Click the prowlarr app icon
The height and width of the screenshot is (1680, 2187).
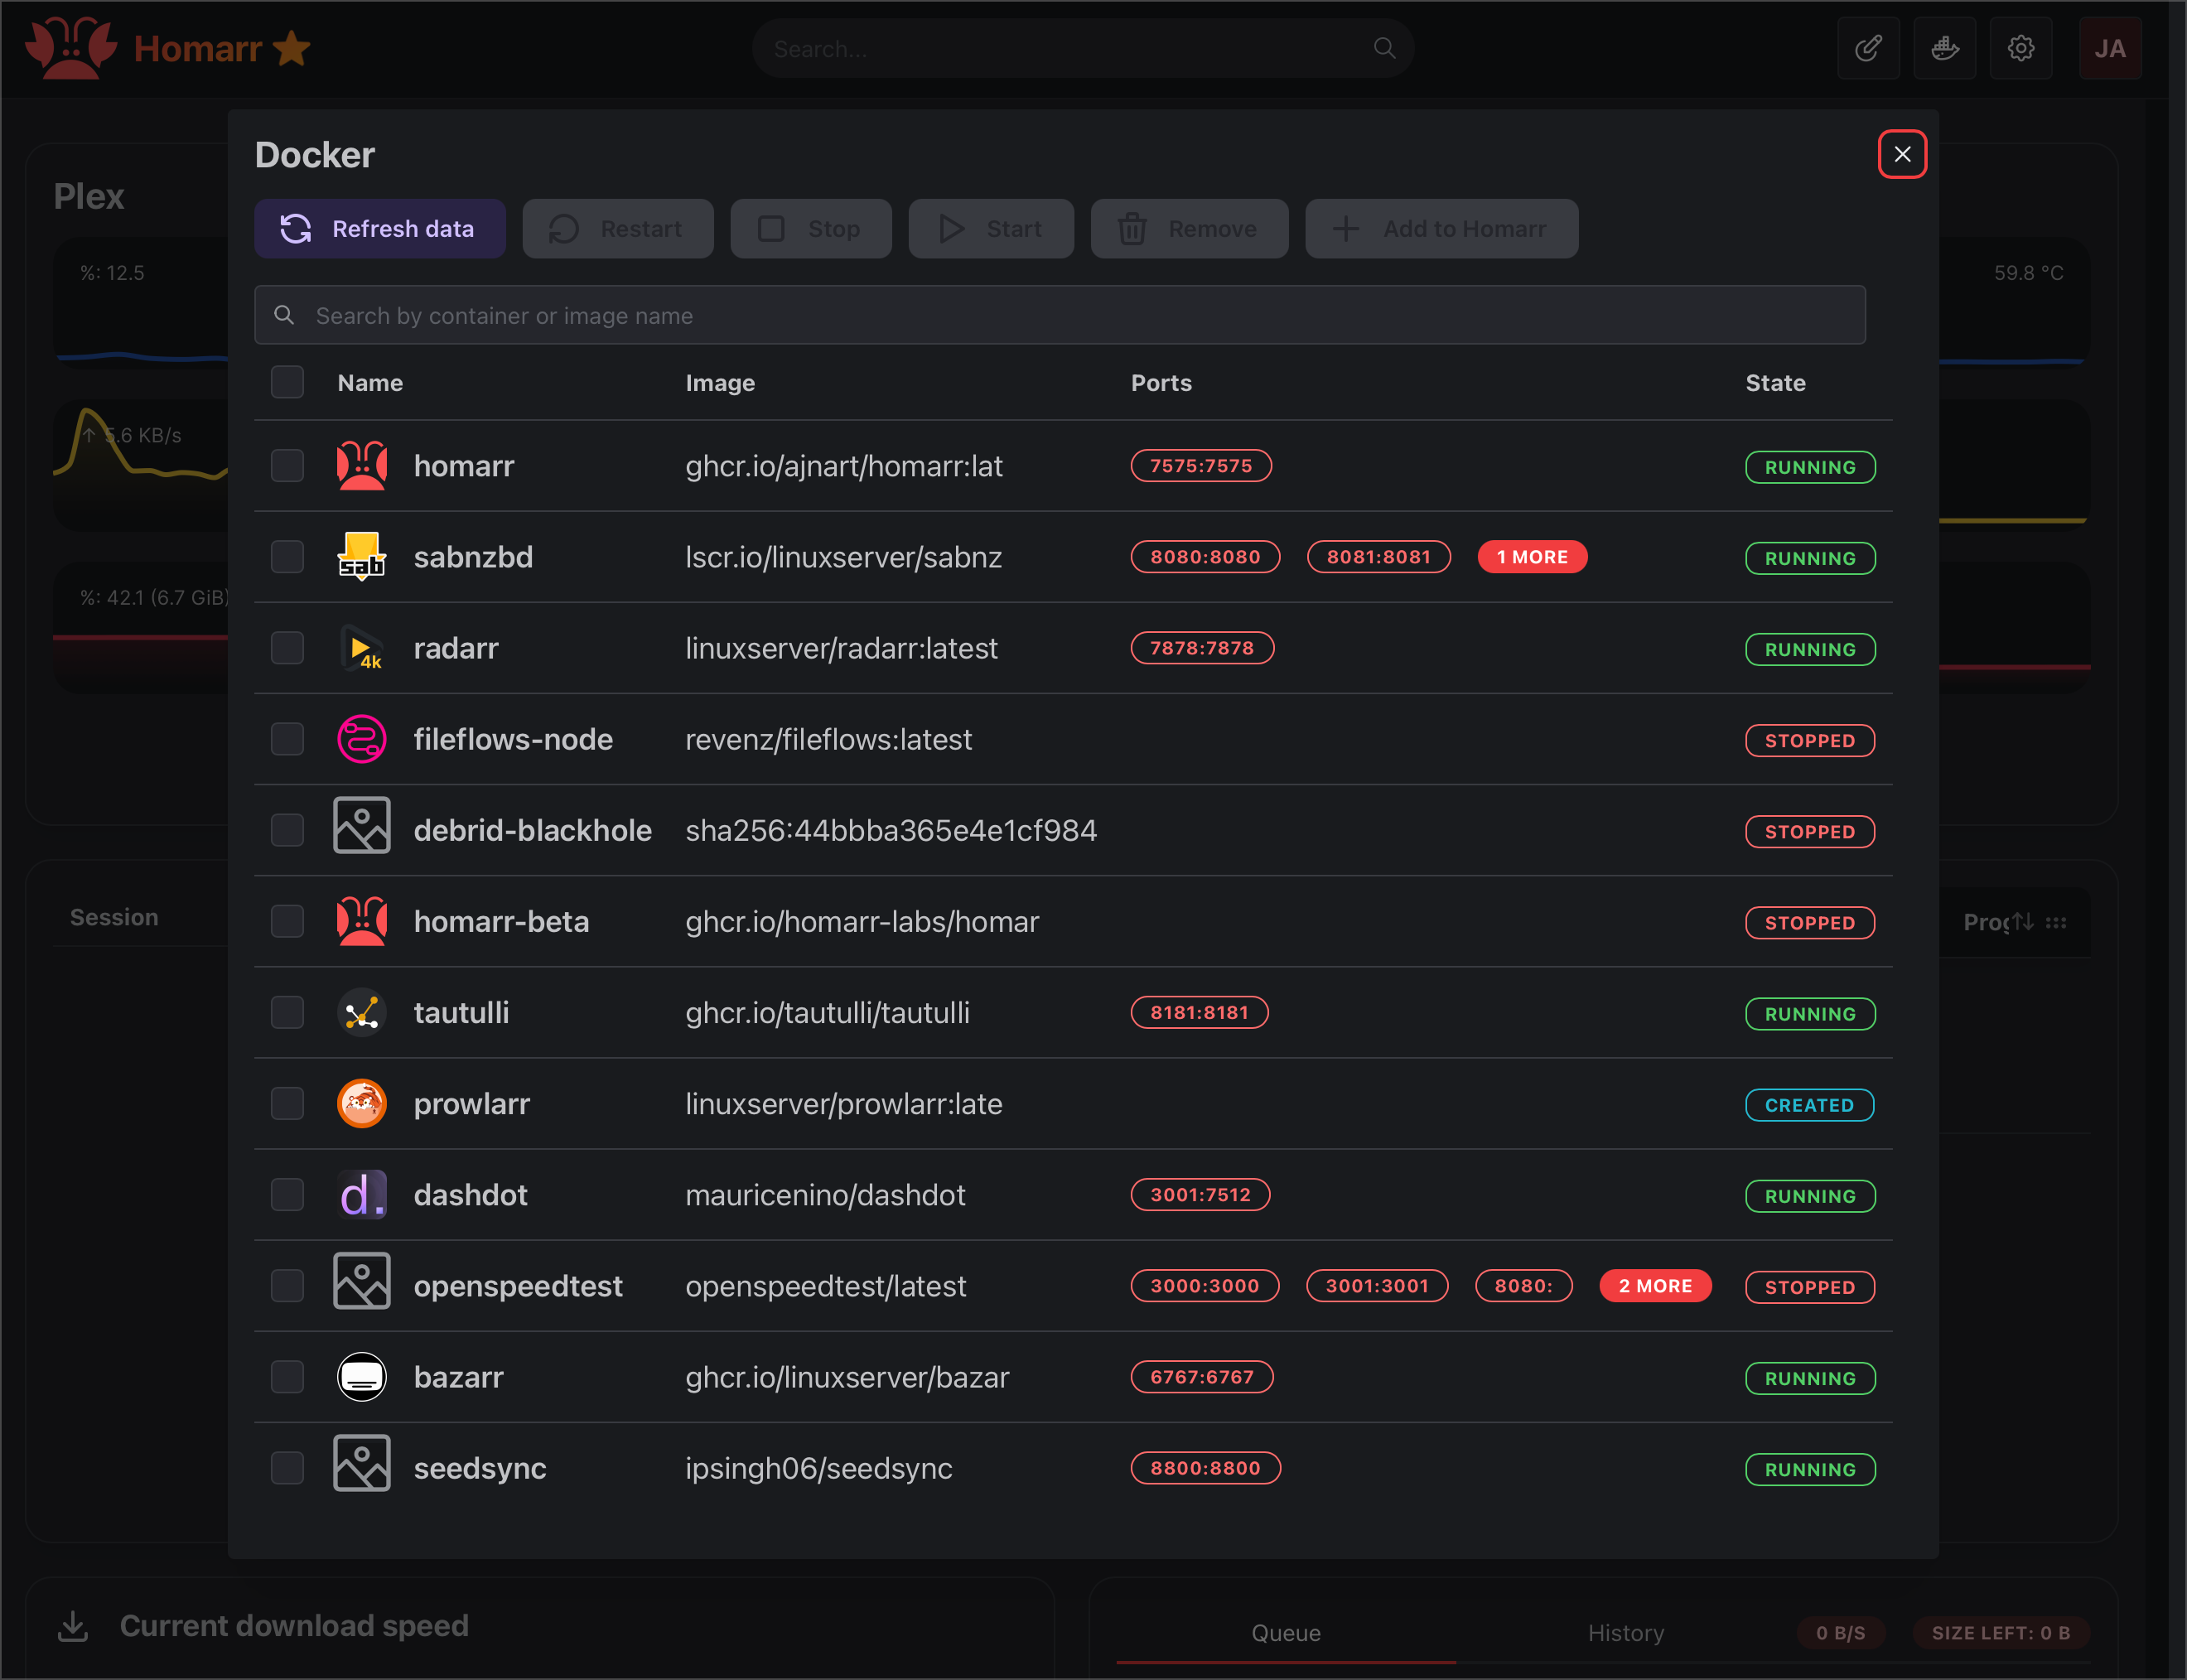click(x=361, y=1104)
